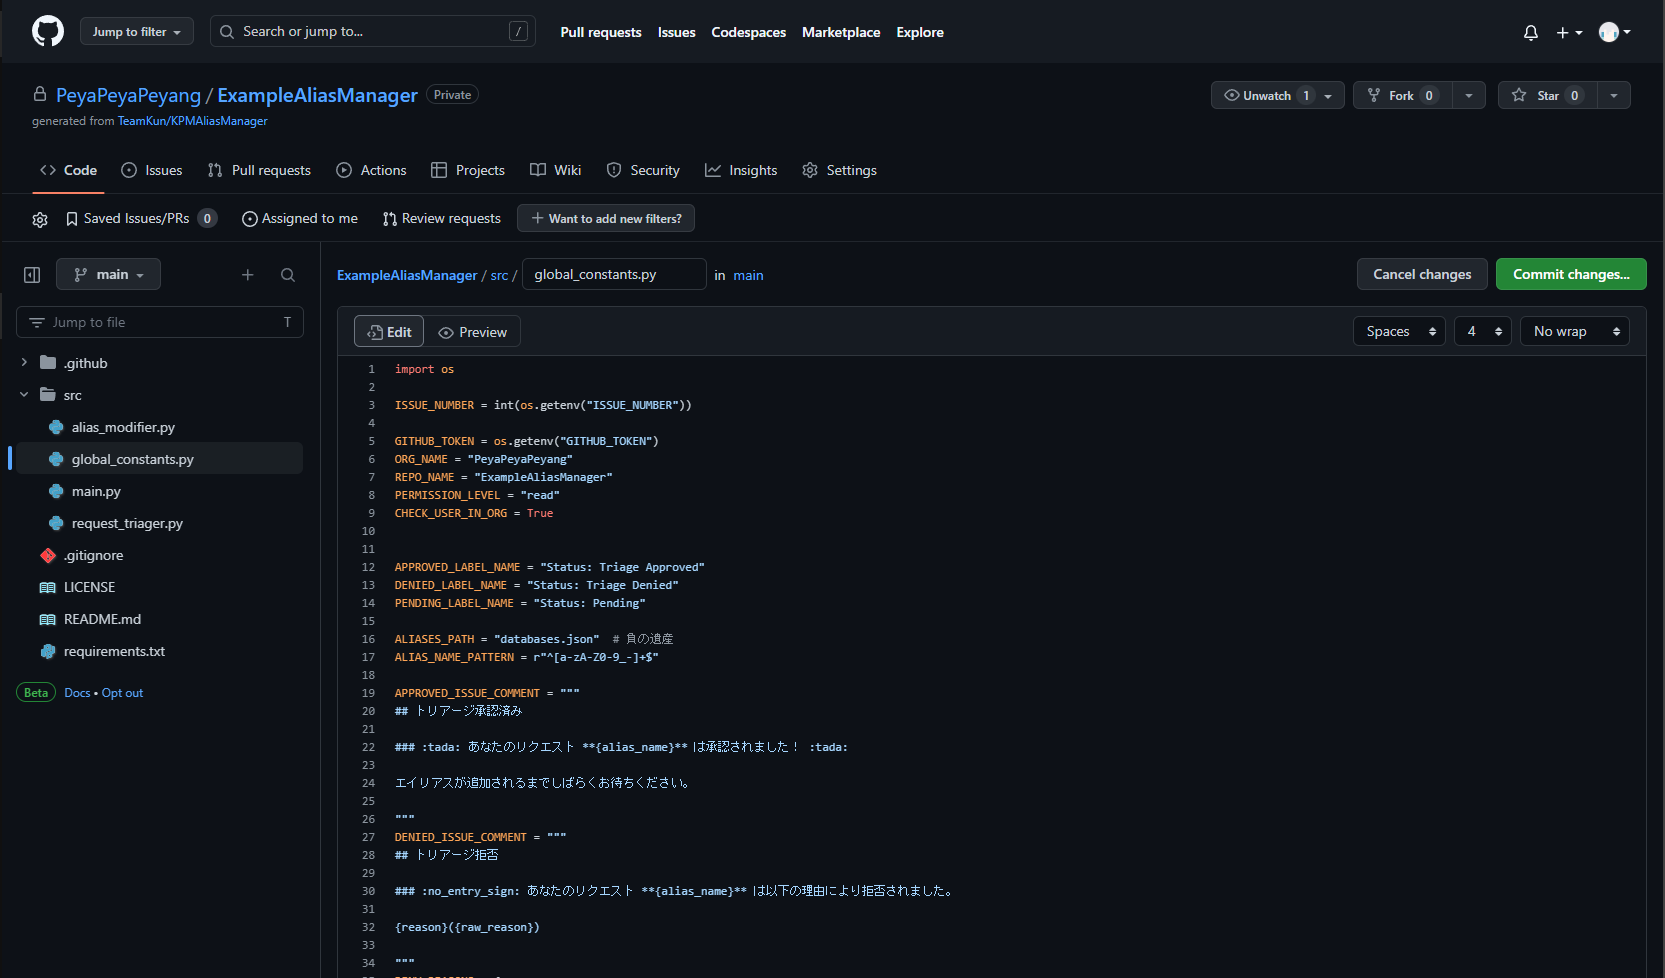
Task: Click the .gitignore git icon
Action: pyautogui.click(x=48, y=555)
